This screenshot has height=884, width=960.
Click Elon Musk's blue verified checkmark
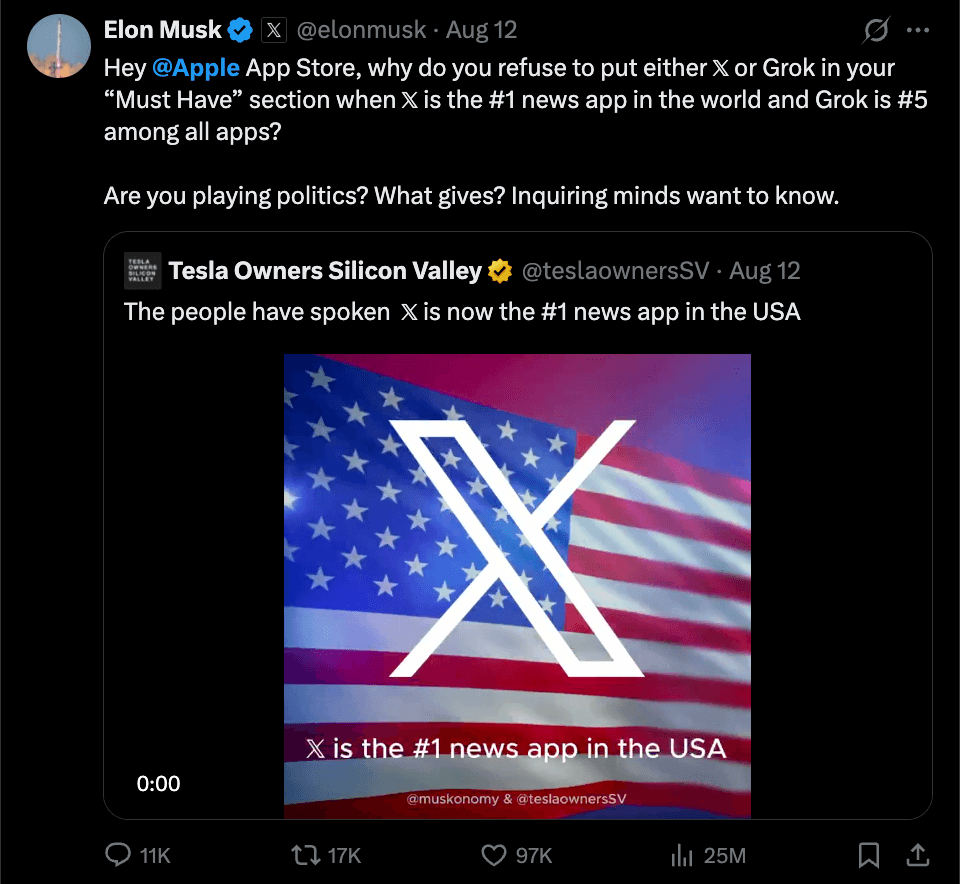239,29
